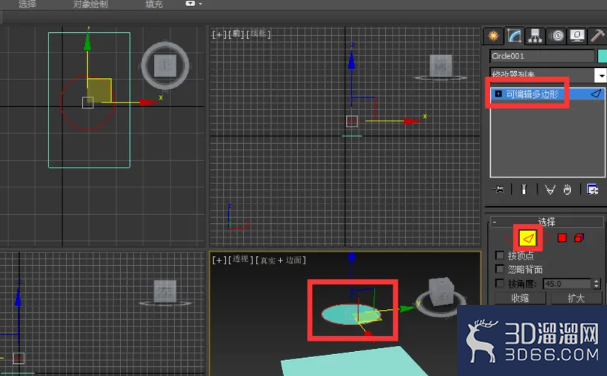Select the Polygon sub-object level icon

562,238
